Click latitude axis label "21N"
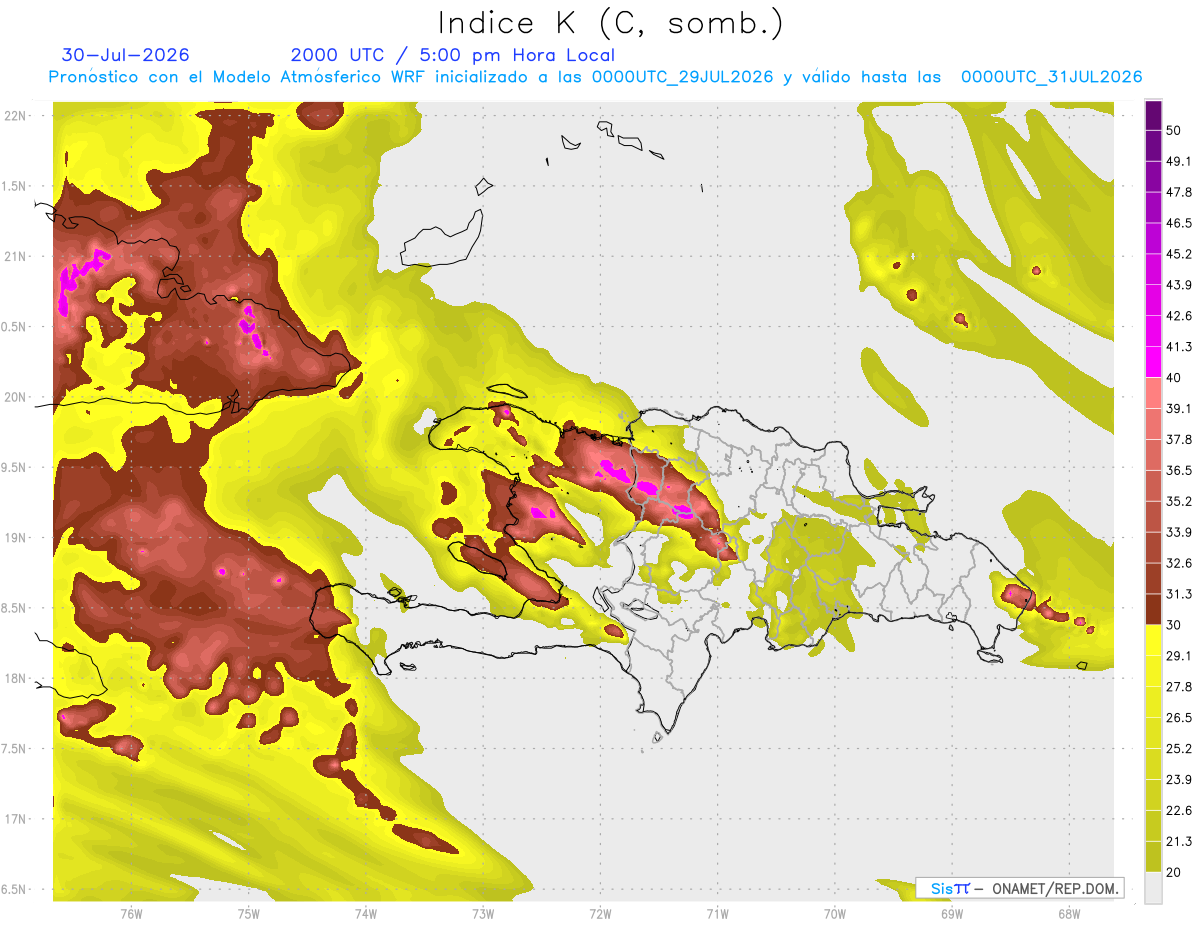Image resolution: width=1200 pixels, height=927 pixels. click(16, 256)
